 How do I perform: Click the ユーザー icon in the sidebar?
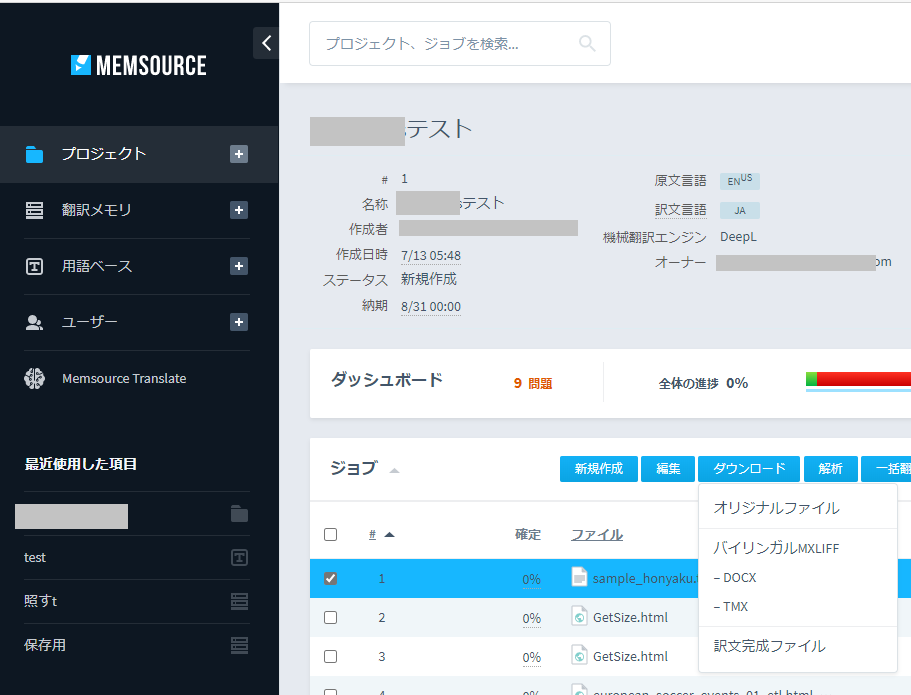[34, 323]
